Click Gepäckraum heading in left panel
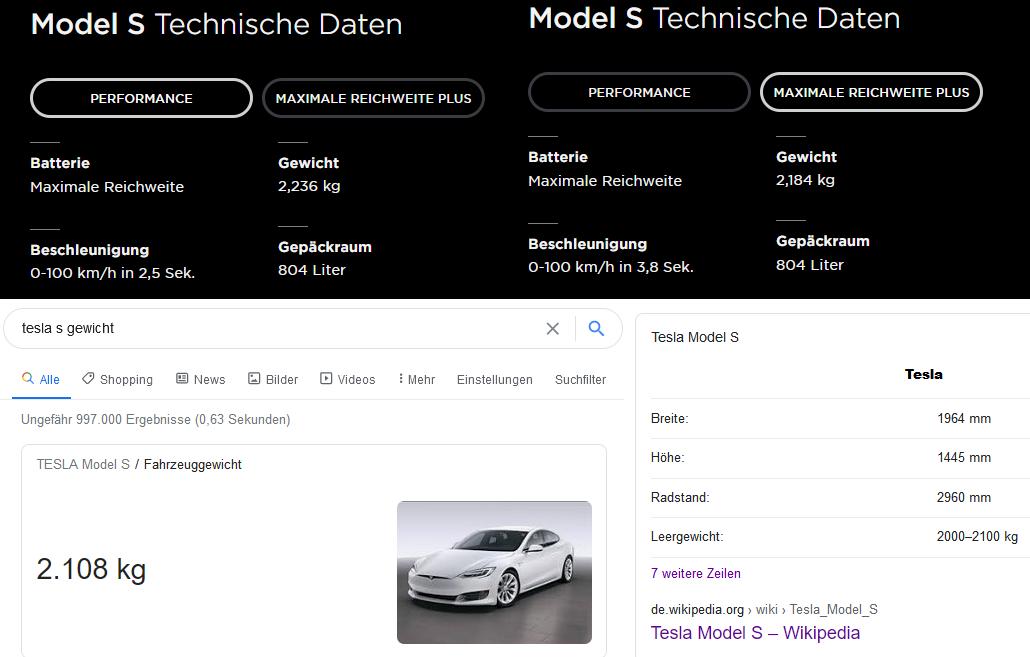This screenshot has width=1030, height=657. [x=325, y=247]
